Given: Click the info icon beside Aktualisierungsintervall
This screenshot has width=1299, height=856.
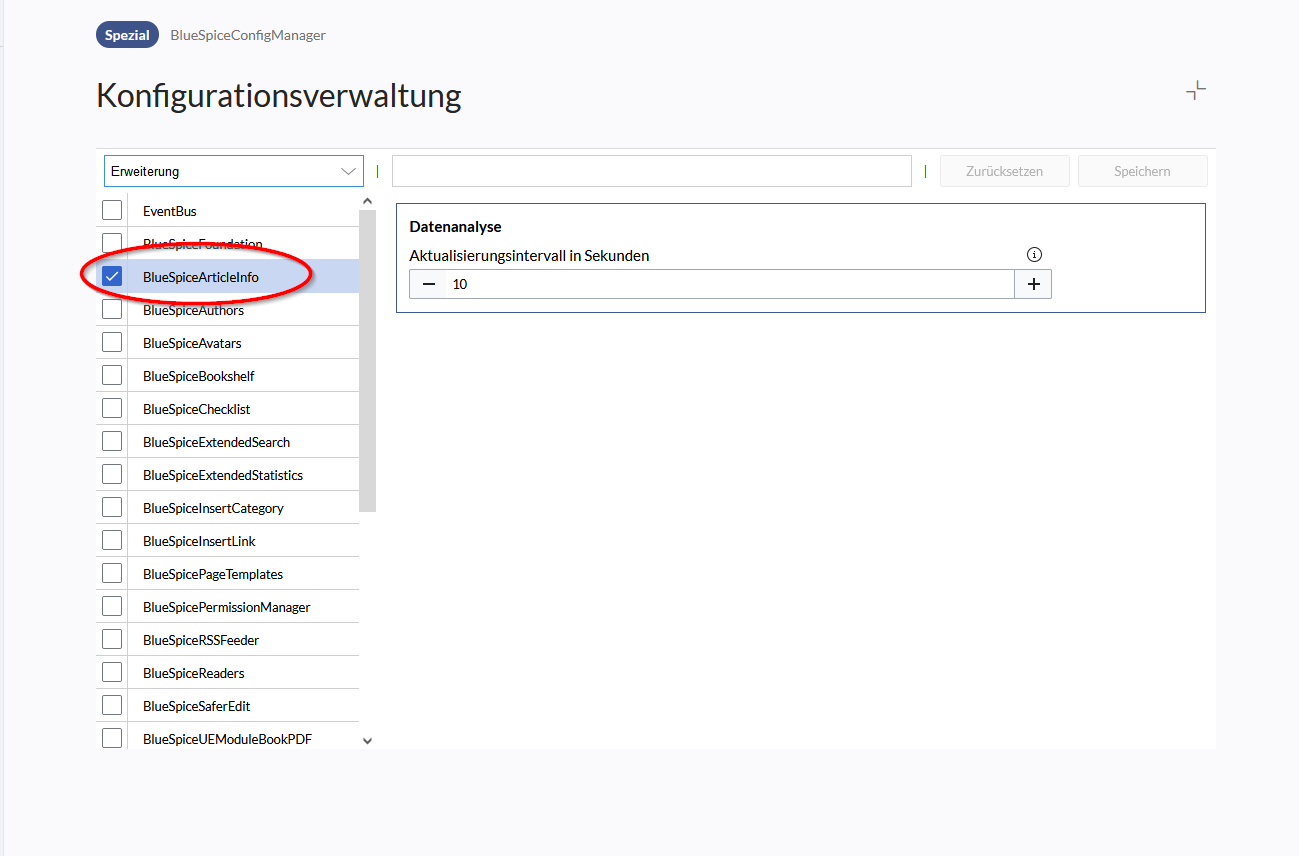Looking at the screenshot, I should pyautogui.click(x=1035, y=255).
